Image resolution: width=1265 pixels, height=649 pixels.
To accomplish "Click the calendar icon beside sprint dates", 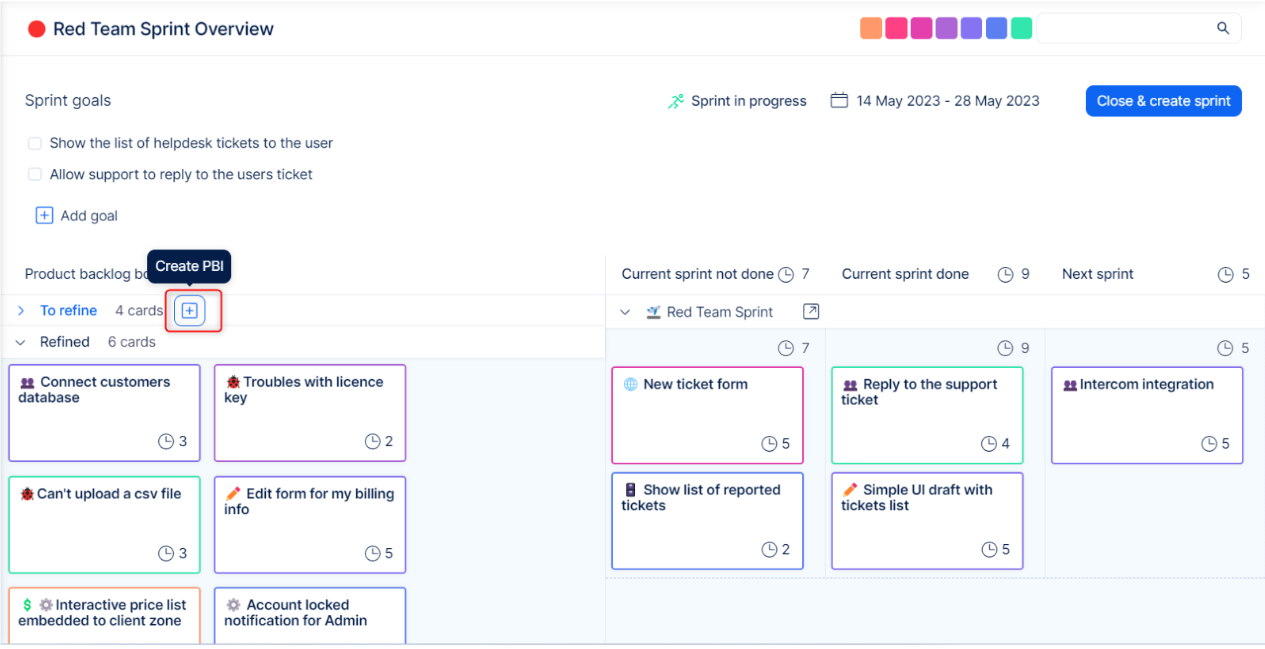I will [x=840, y=101].
